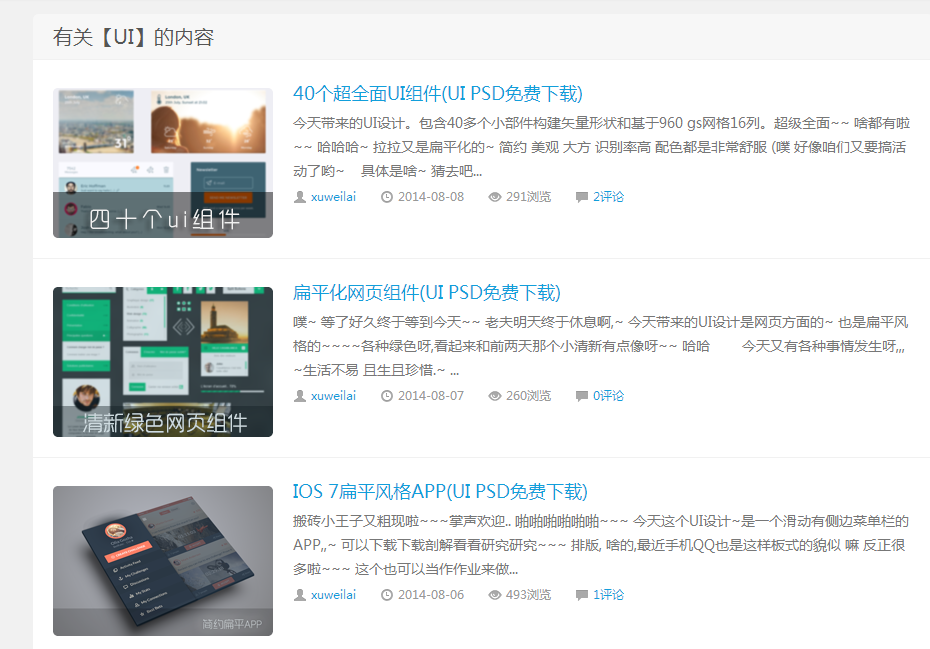The width and height of the screenshot is (930, 649).
Task: Click the eye icon showing 291浏览
Action: (494, 197)
